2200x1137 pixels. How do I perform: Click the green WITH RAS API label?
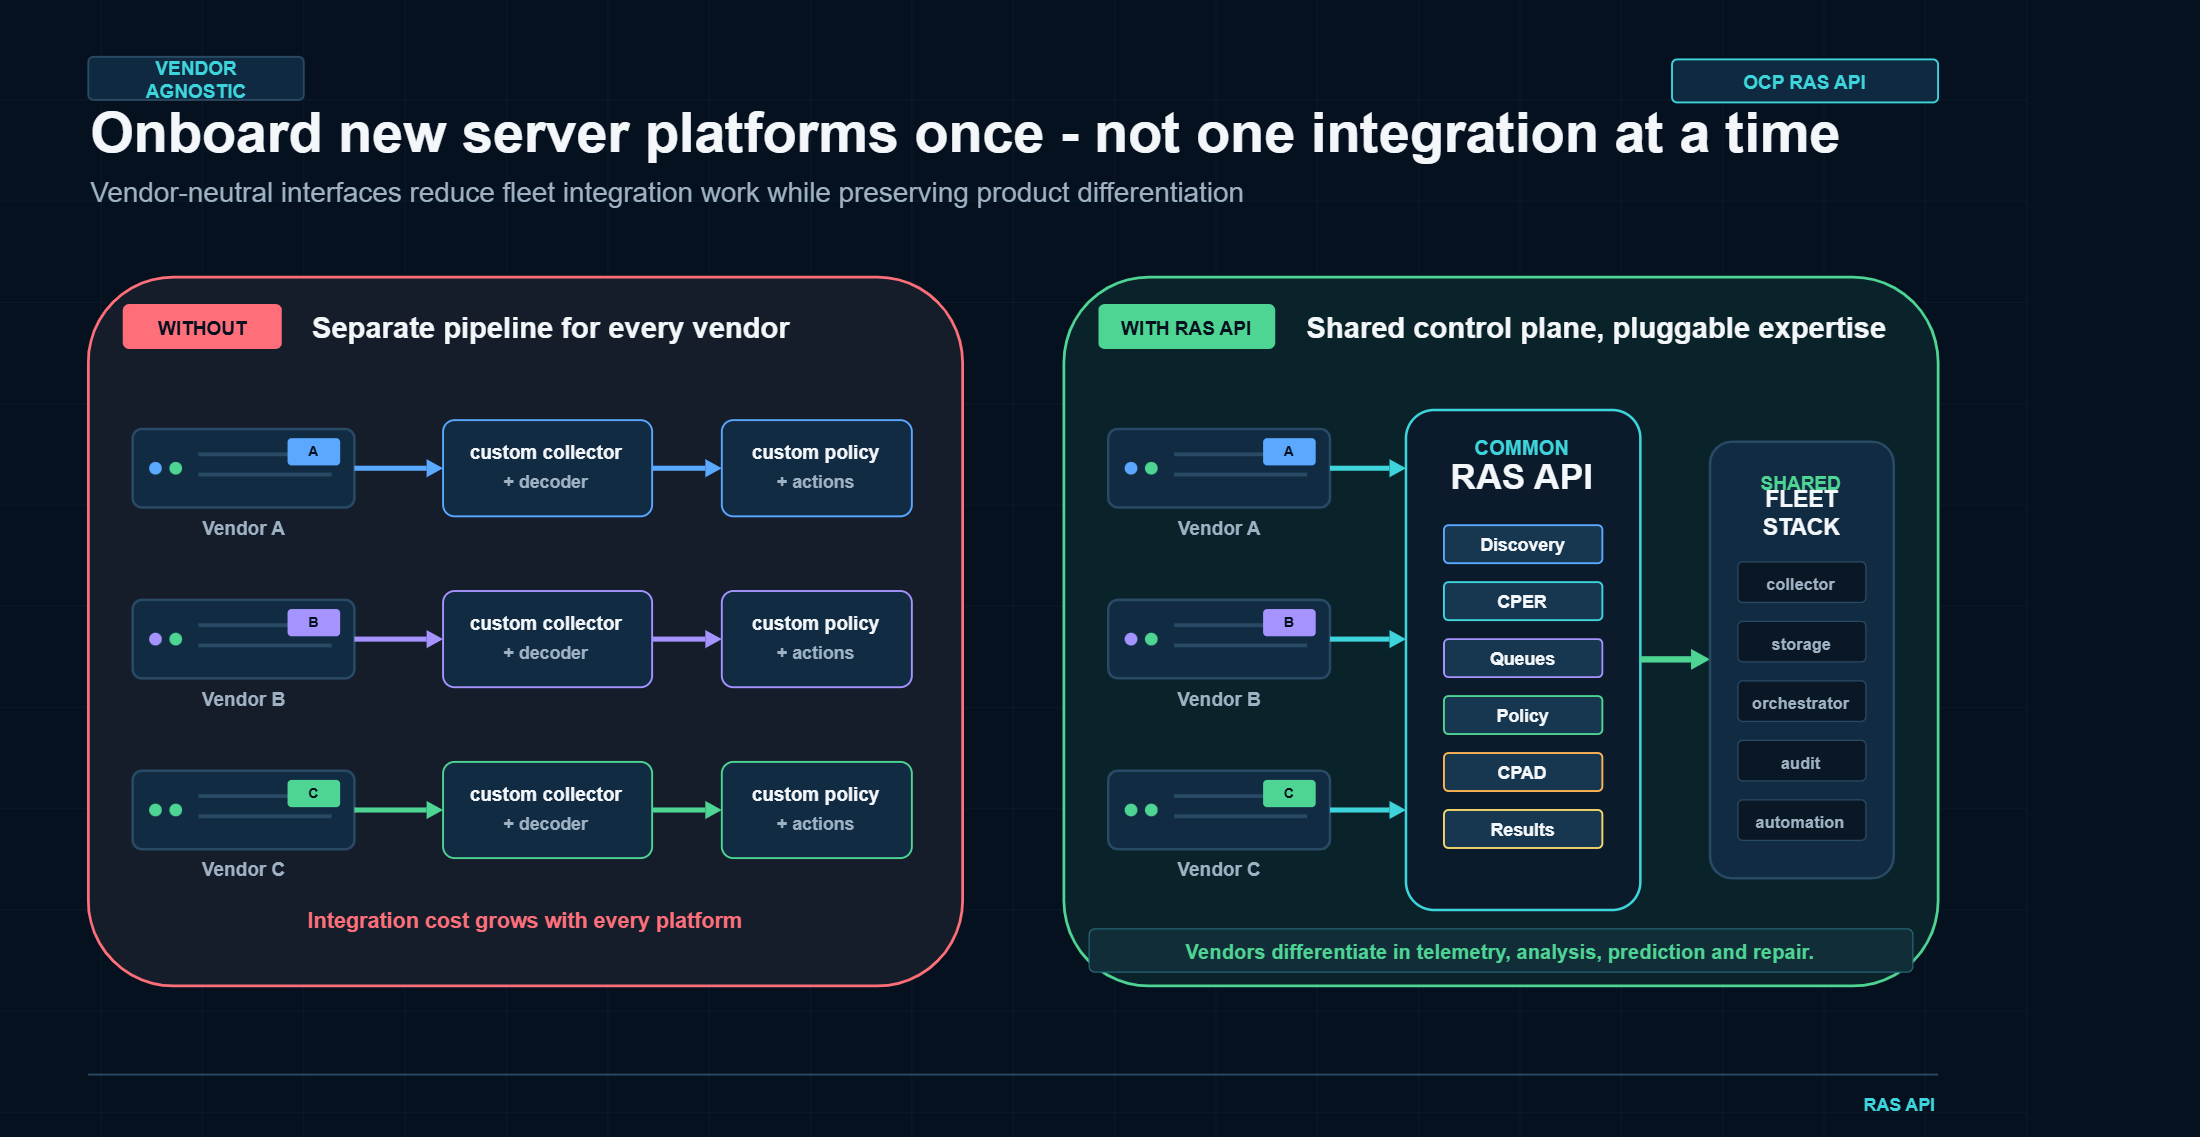point(1186,327)
